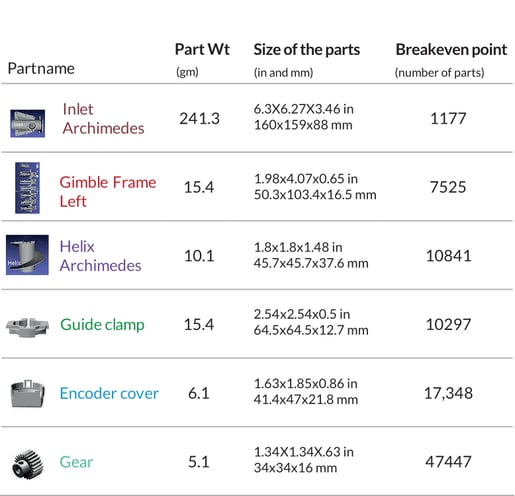515x496 pixels.
Task: Select the Guide clamp part name
Action: (x=102, y=325)
